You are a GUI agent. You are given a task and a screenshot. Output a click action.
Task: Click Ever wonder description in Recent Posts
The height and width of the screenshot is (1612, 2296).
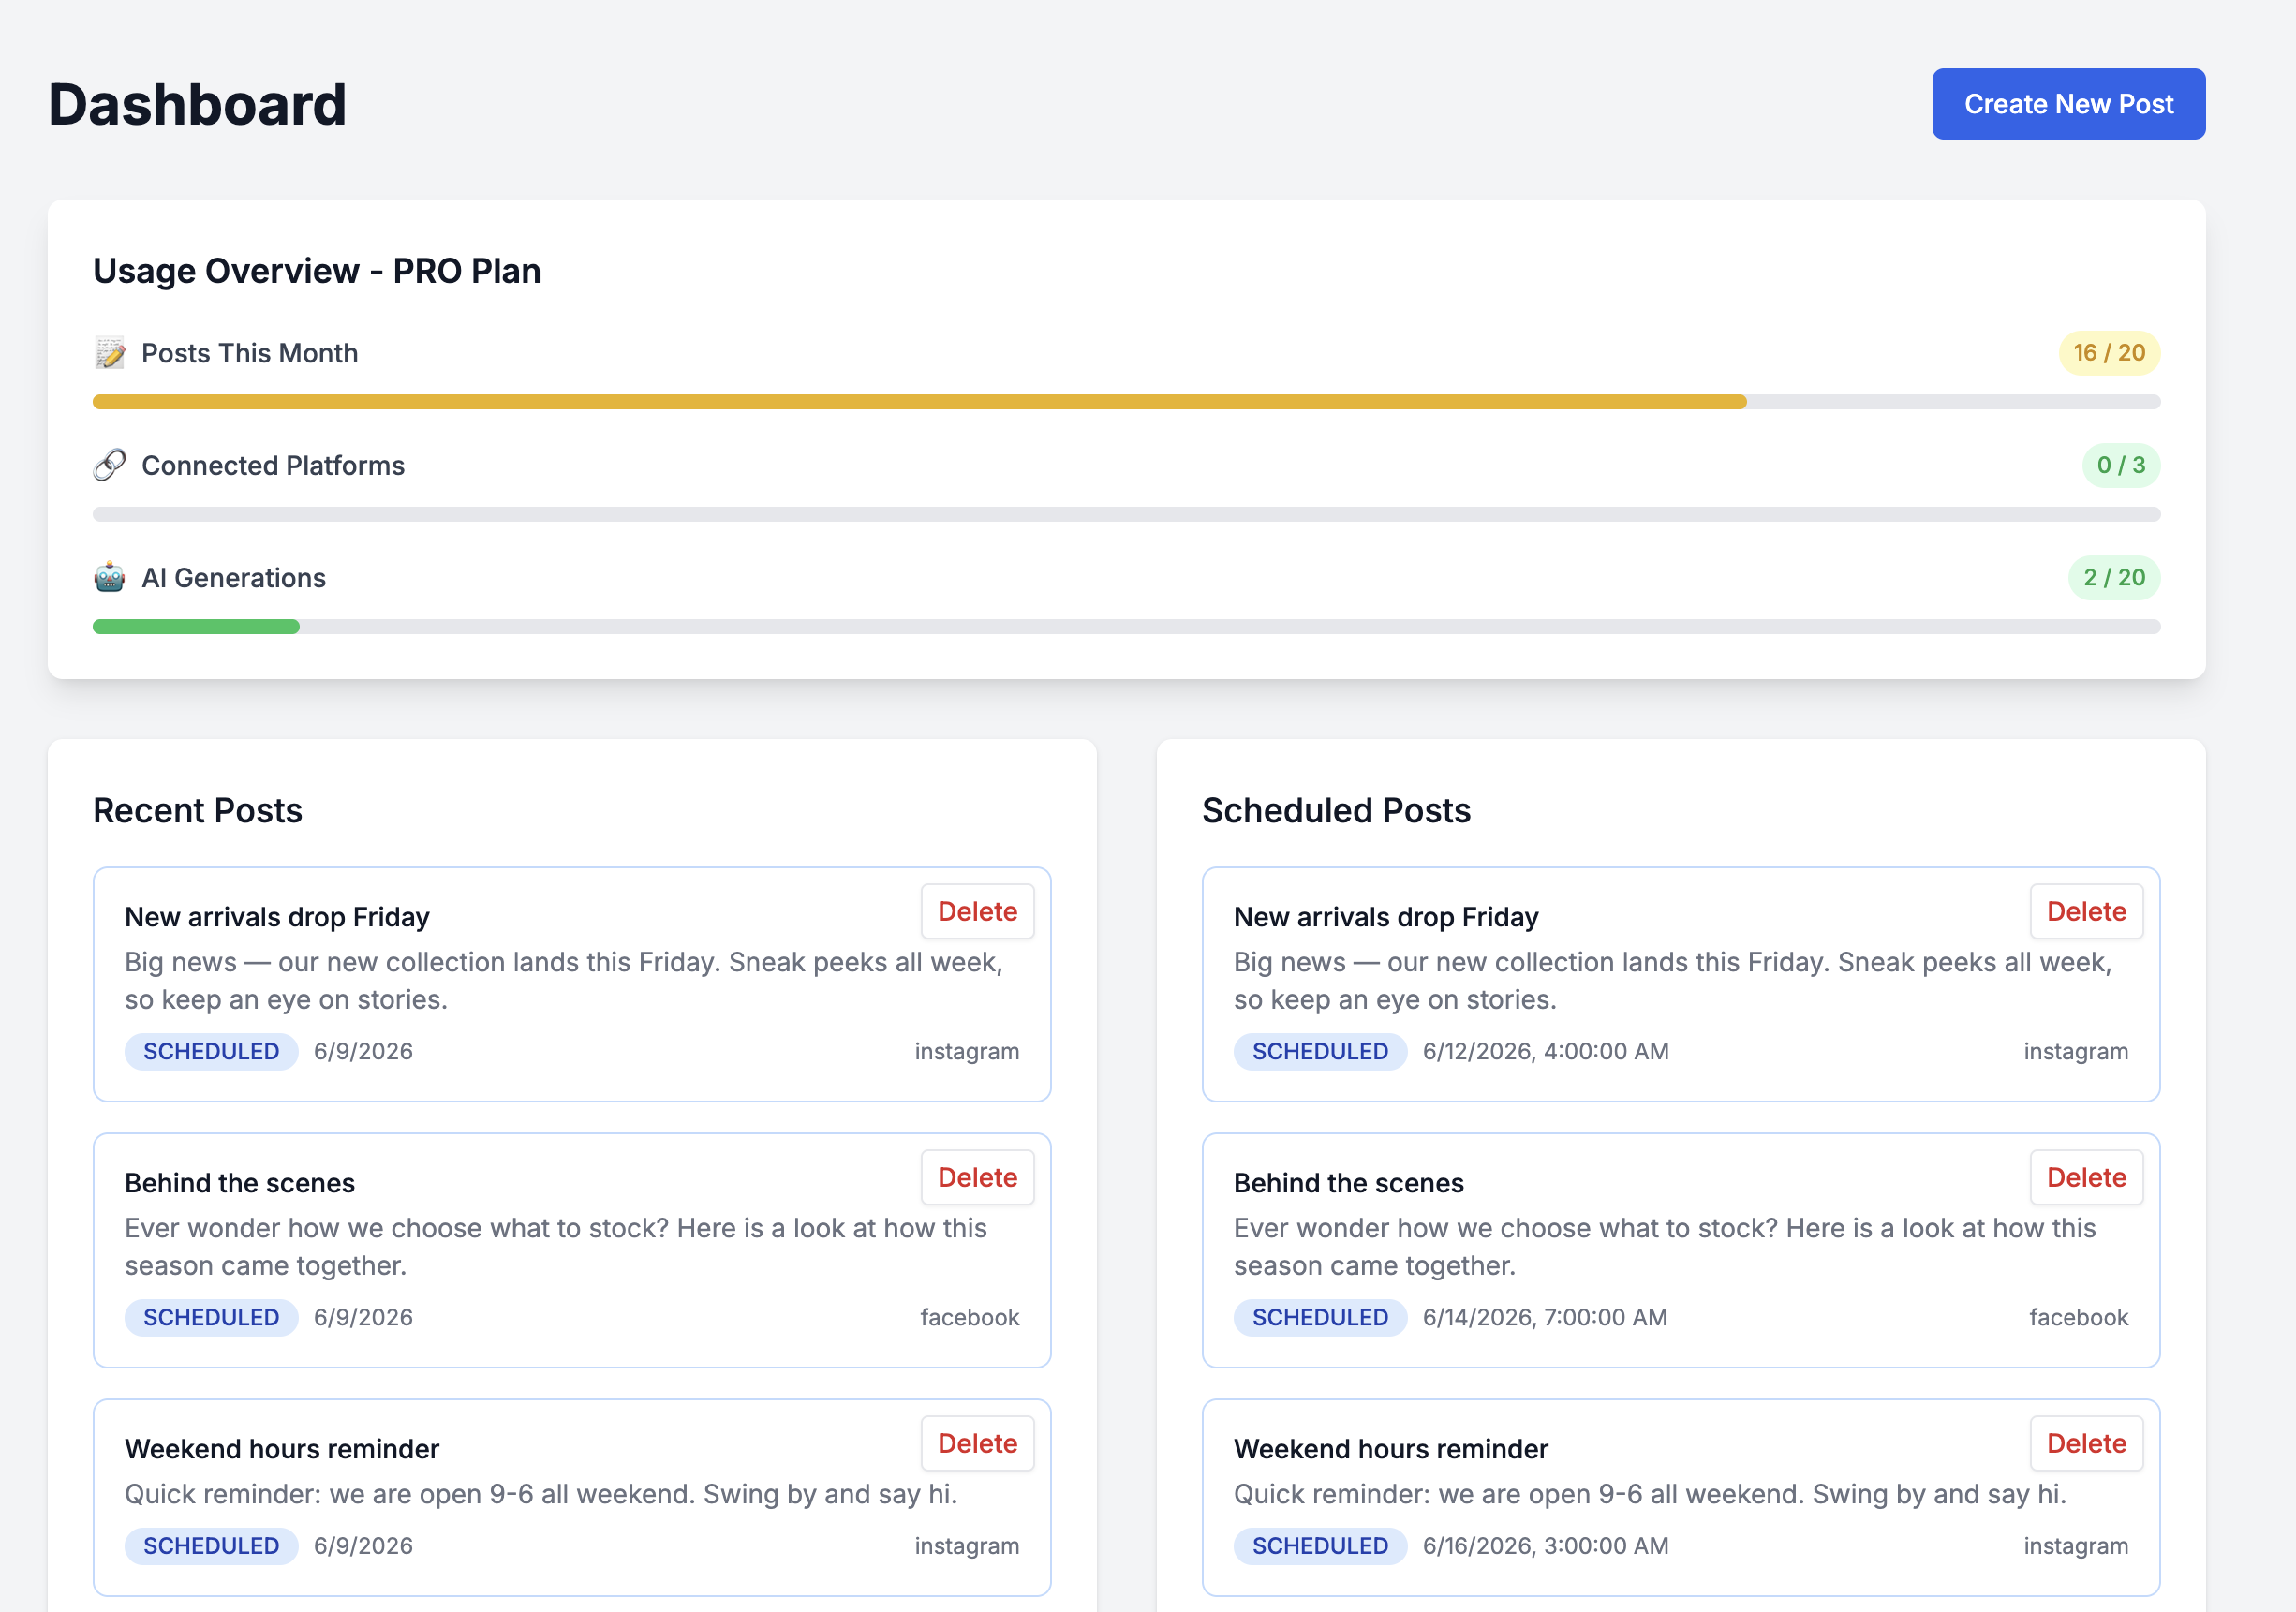[555, 1246]
